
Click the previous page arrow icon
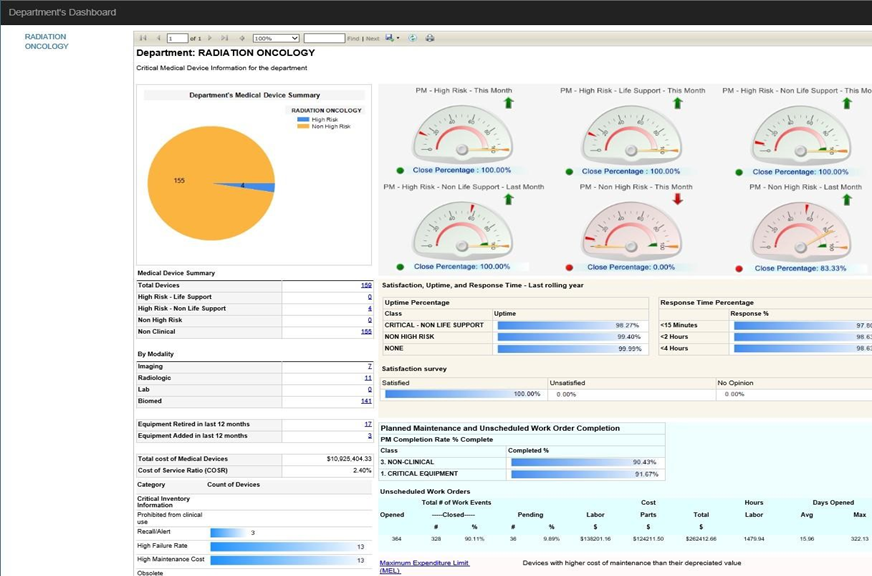(x=158, y=38)
